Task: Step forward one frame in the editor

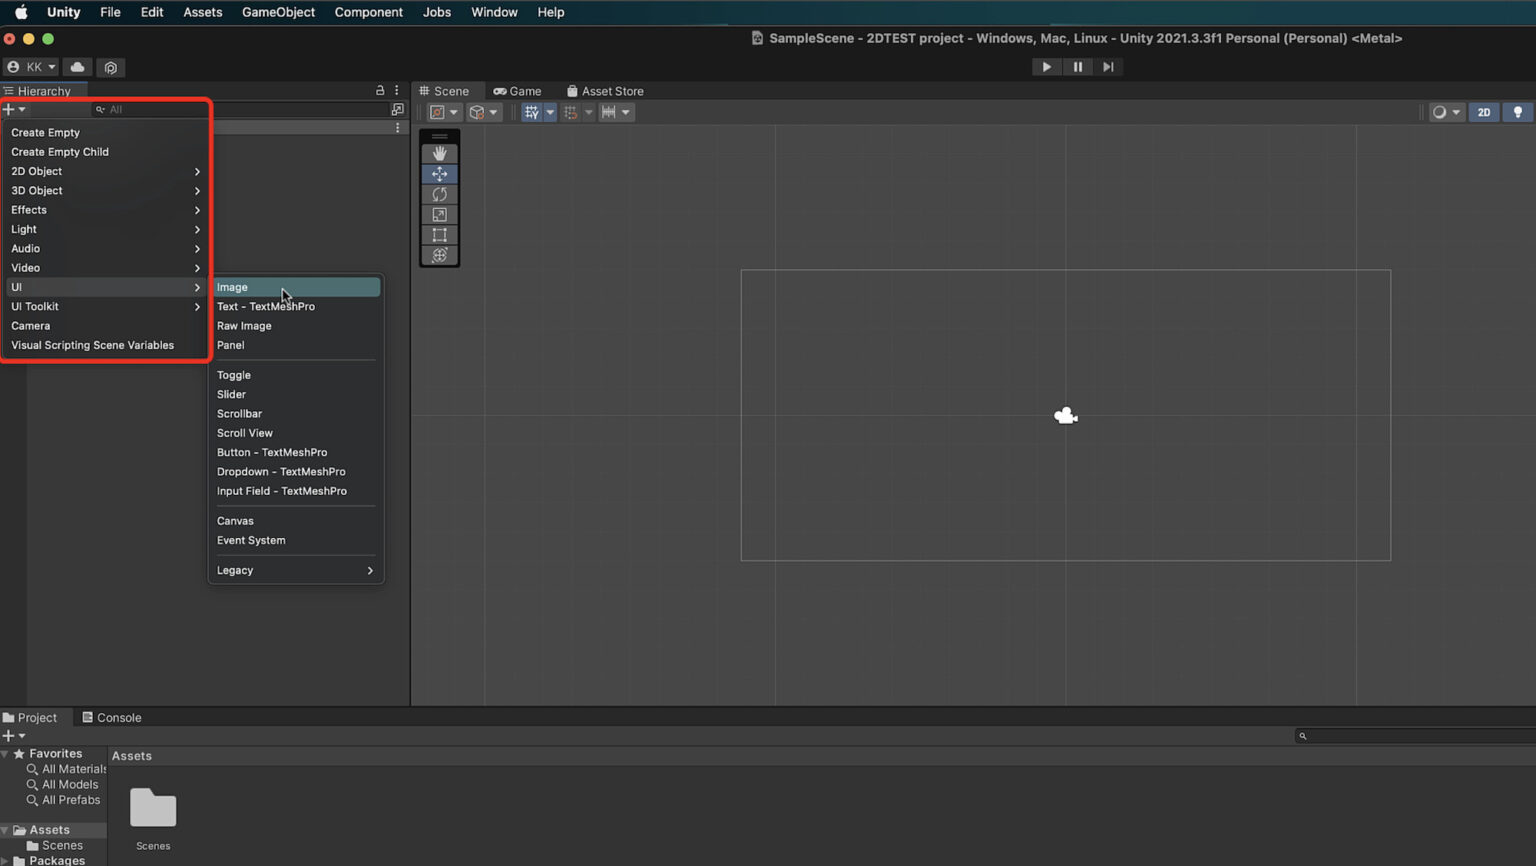Action: pyautogui.click(x=1108, y=66)
